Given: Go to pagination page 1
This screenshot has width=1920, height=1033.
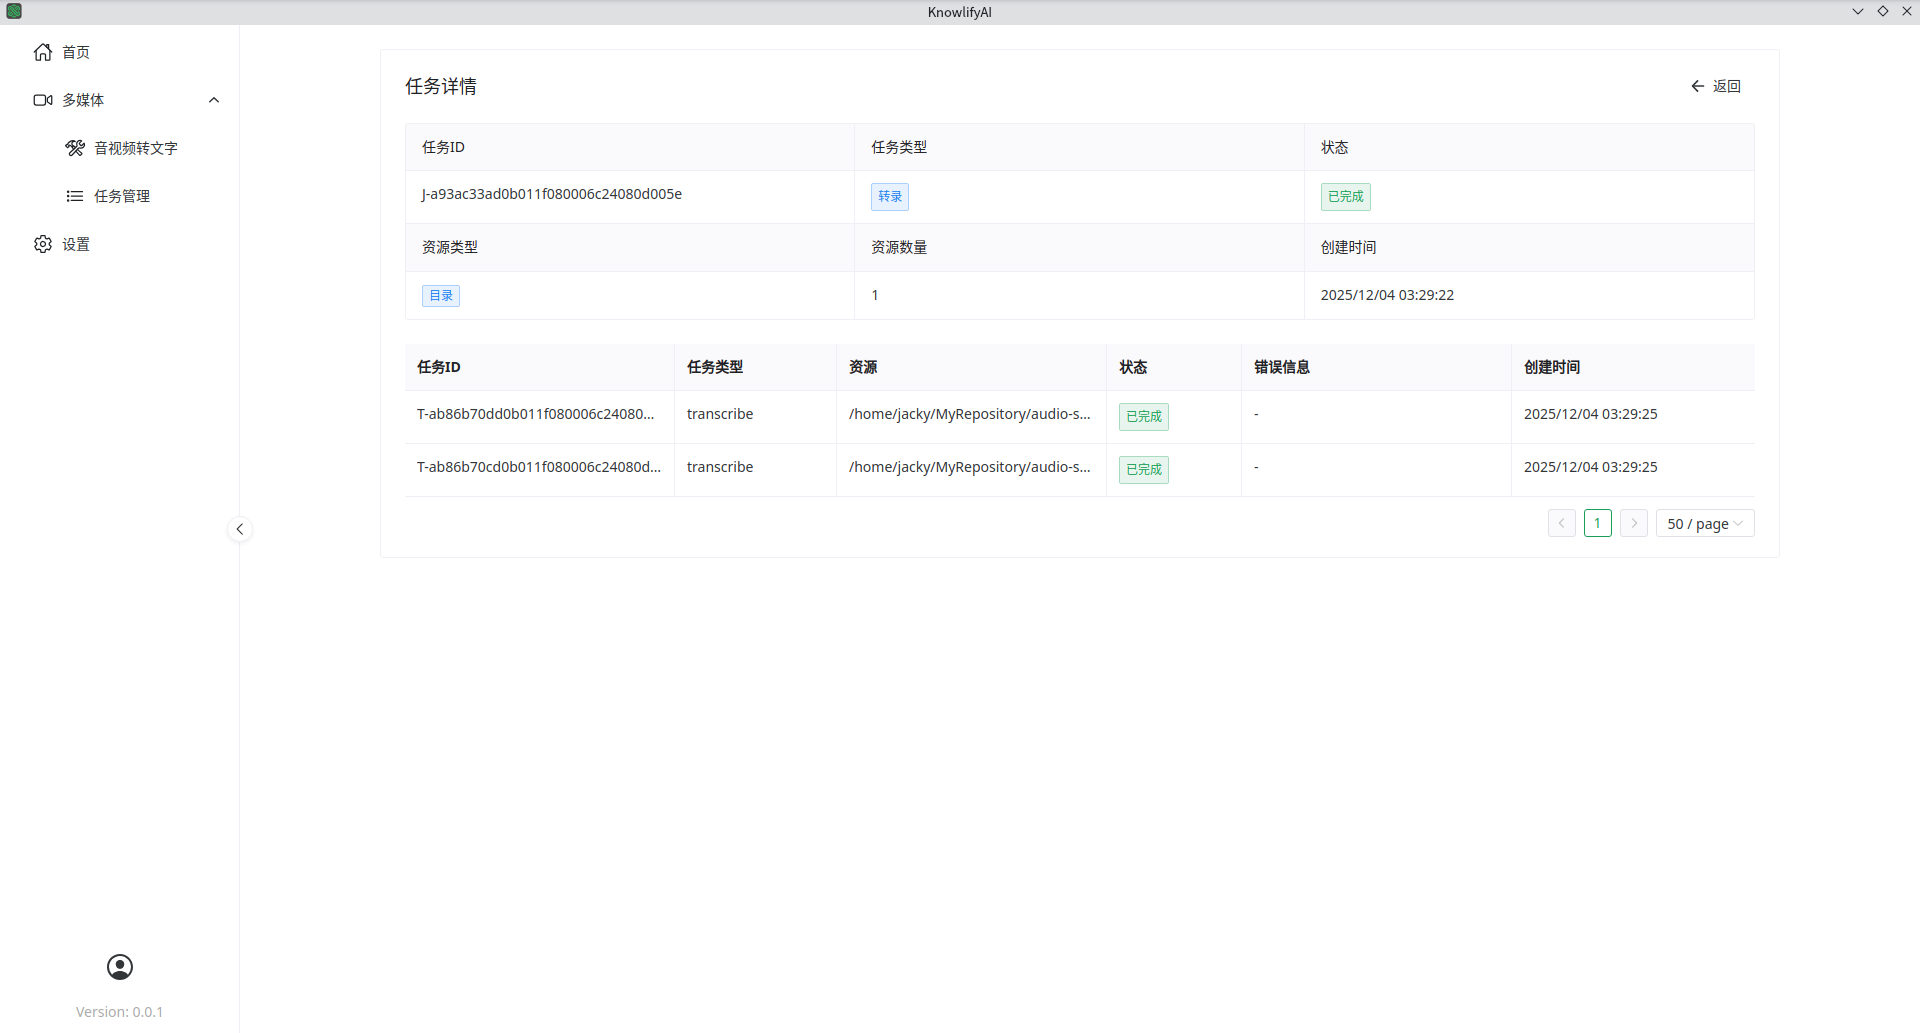Looking at the screenshot, I should [1597, 524].
